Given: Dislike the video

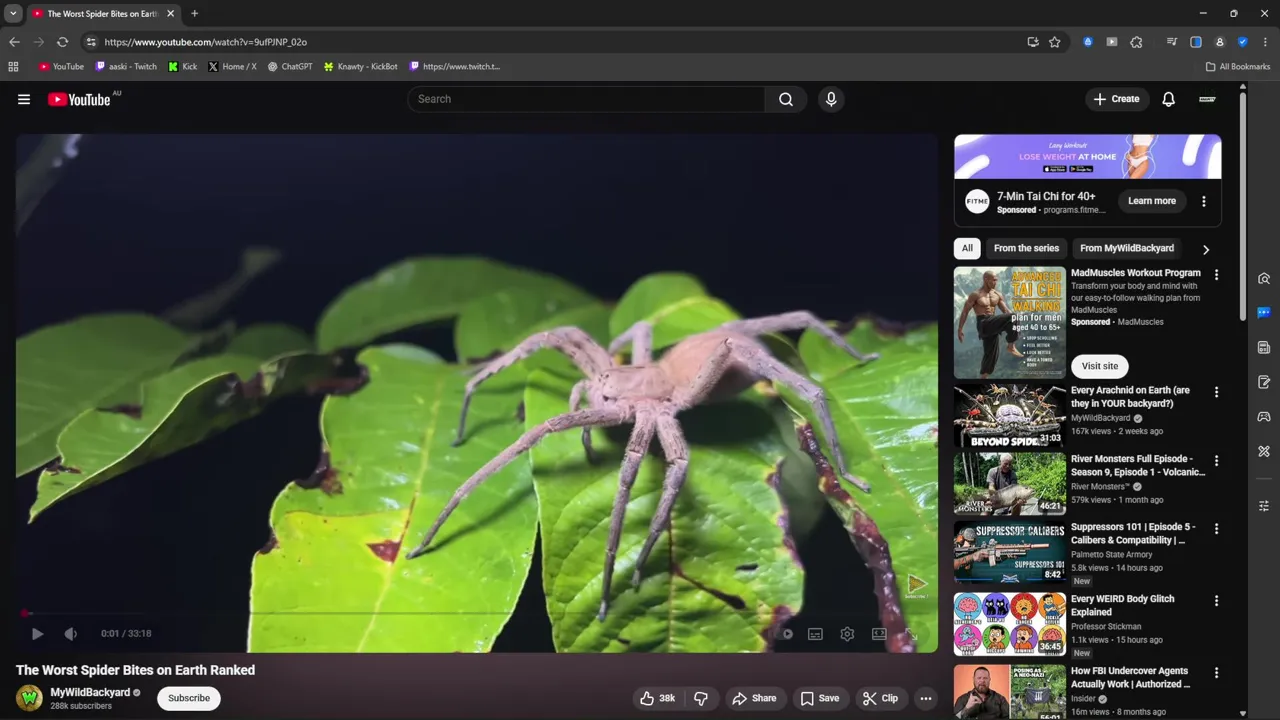Looking at the screenshot, I should pos(701,698).
